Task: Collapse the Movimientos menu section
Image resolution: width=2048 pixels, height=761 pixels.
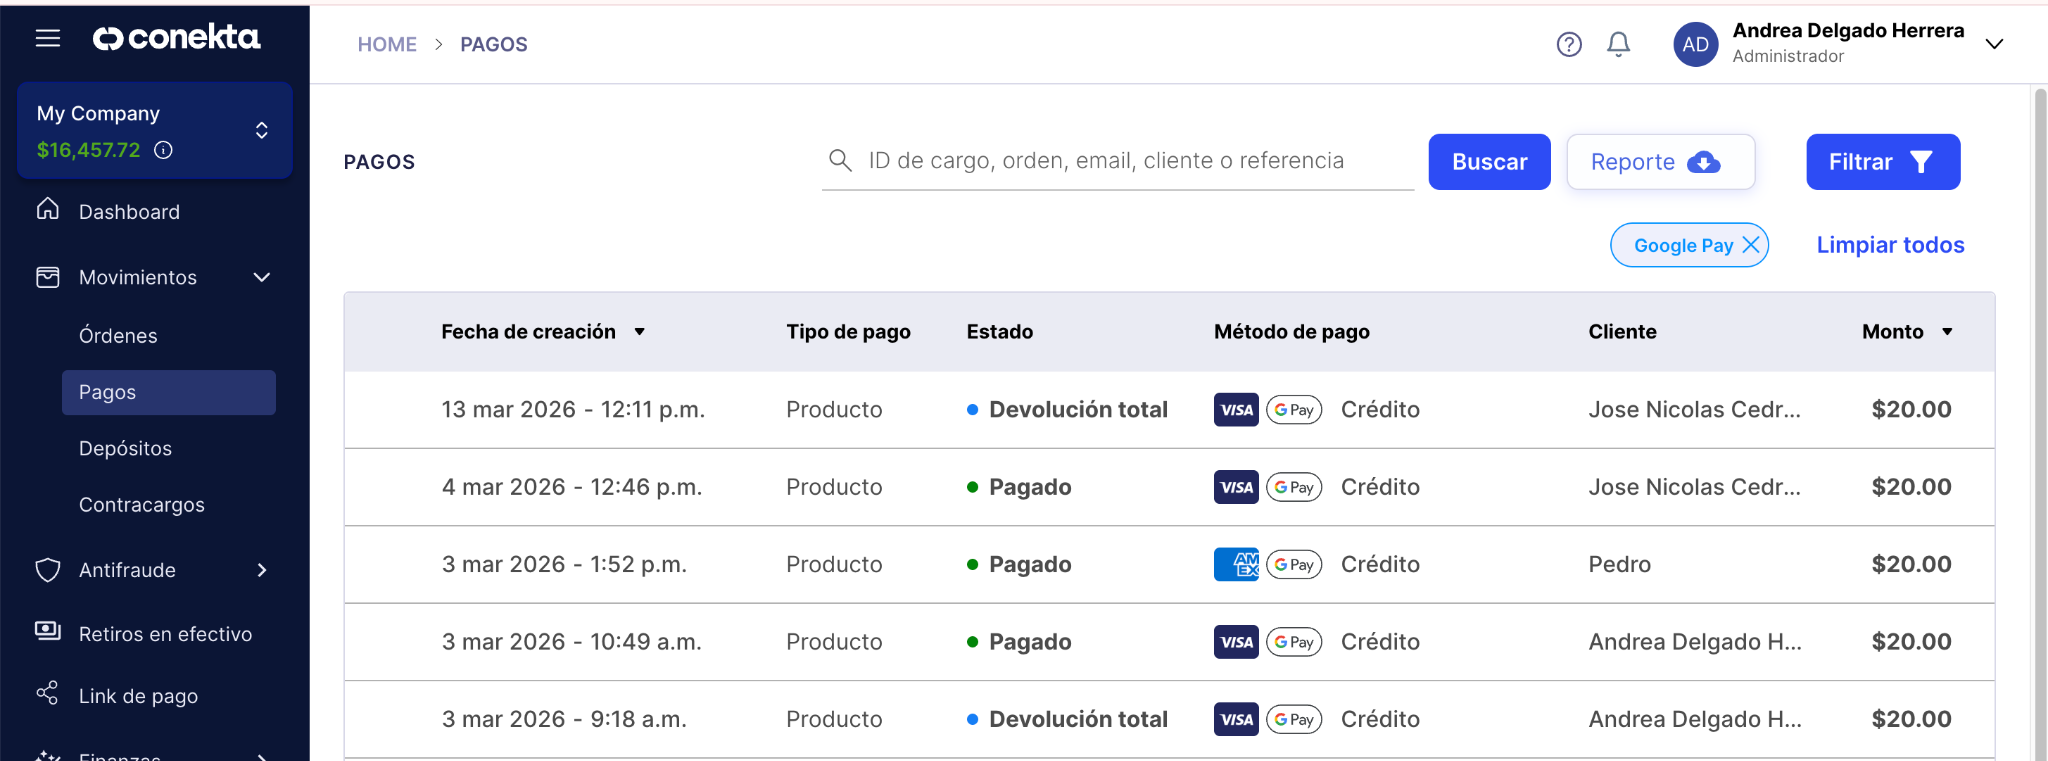Action: (262, 277)
